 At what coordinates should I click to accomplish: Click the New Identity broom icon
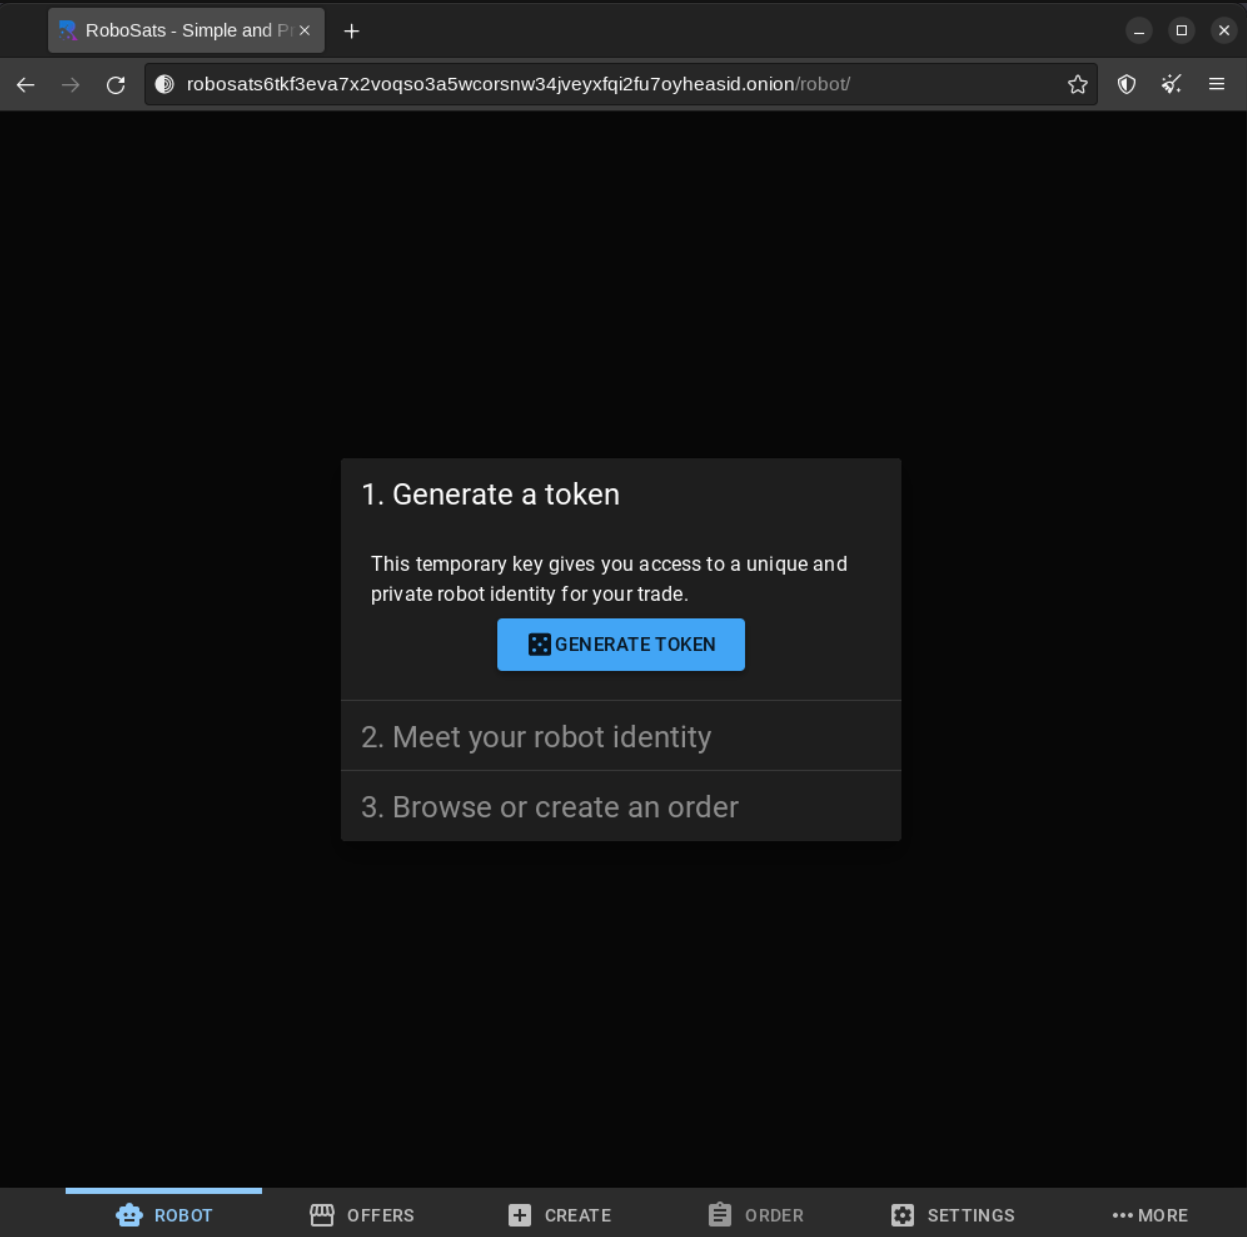pos(1172,85)
